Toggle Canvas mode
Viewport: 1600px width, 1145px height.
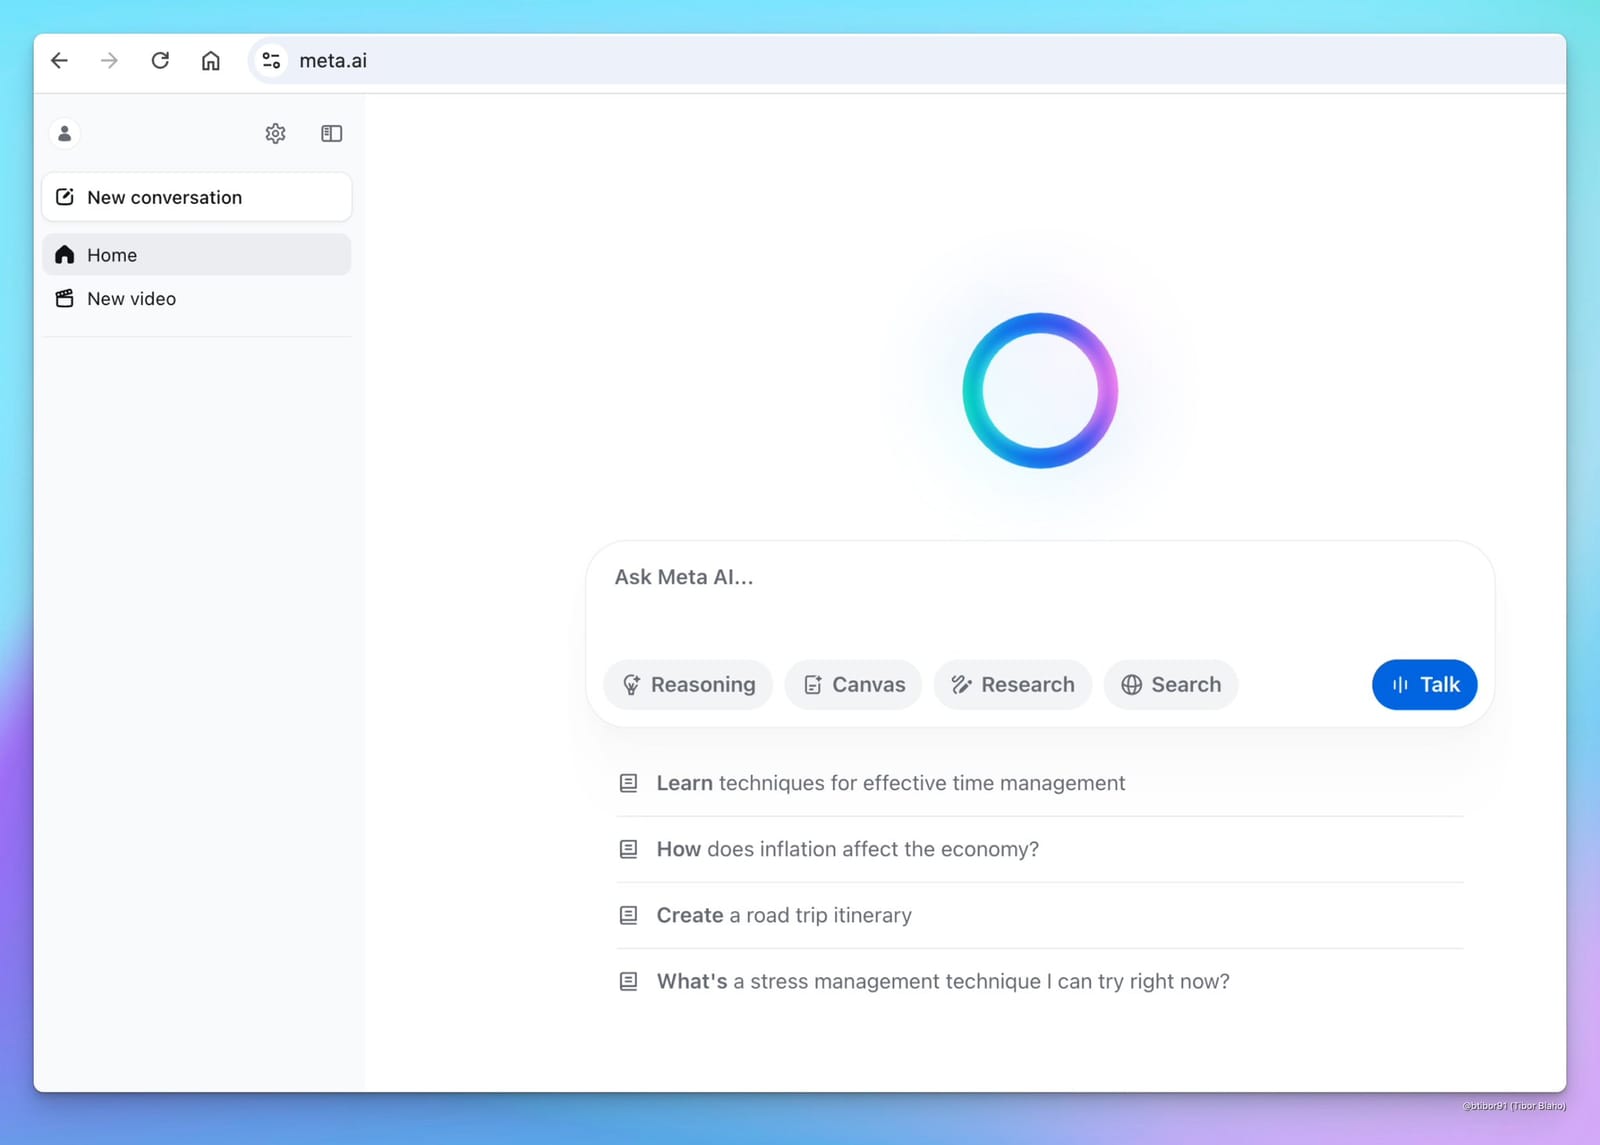[853, 685]
